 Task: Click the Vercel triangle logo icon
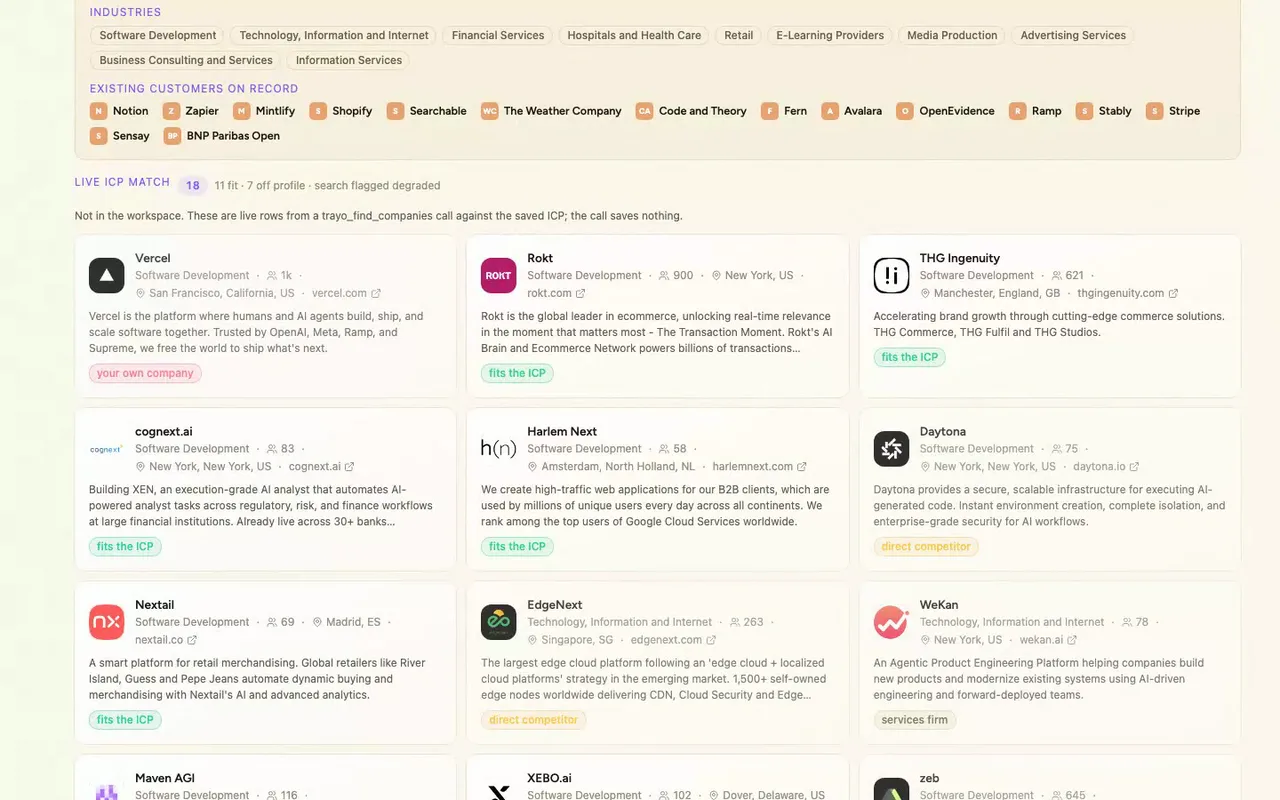point(107,275)
